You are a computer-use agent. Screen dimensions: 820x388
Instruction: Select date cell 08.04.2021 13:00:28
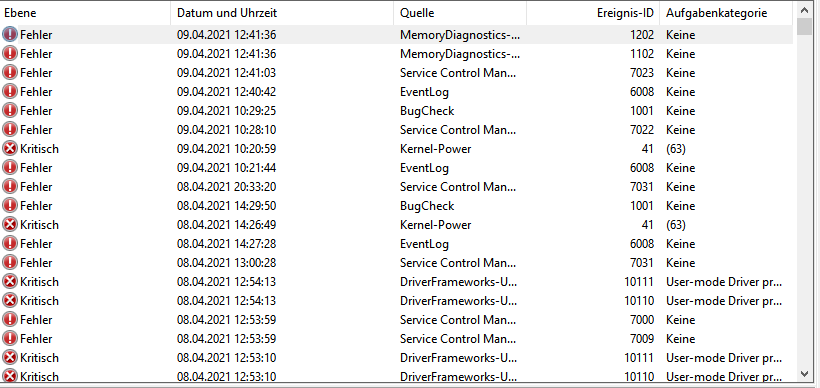point(226,263)
